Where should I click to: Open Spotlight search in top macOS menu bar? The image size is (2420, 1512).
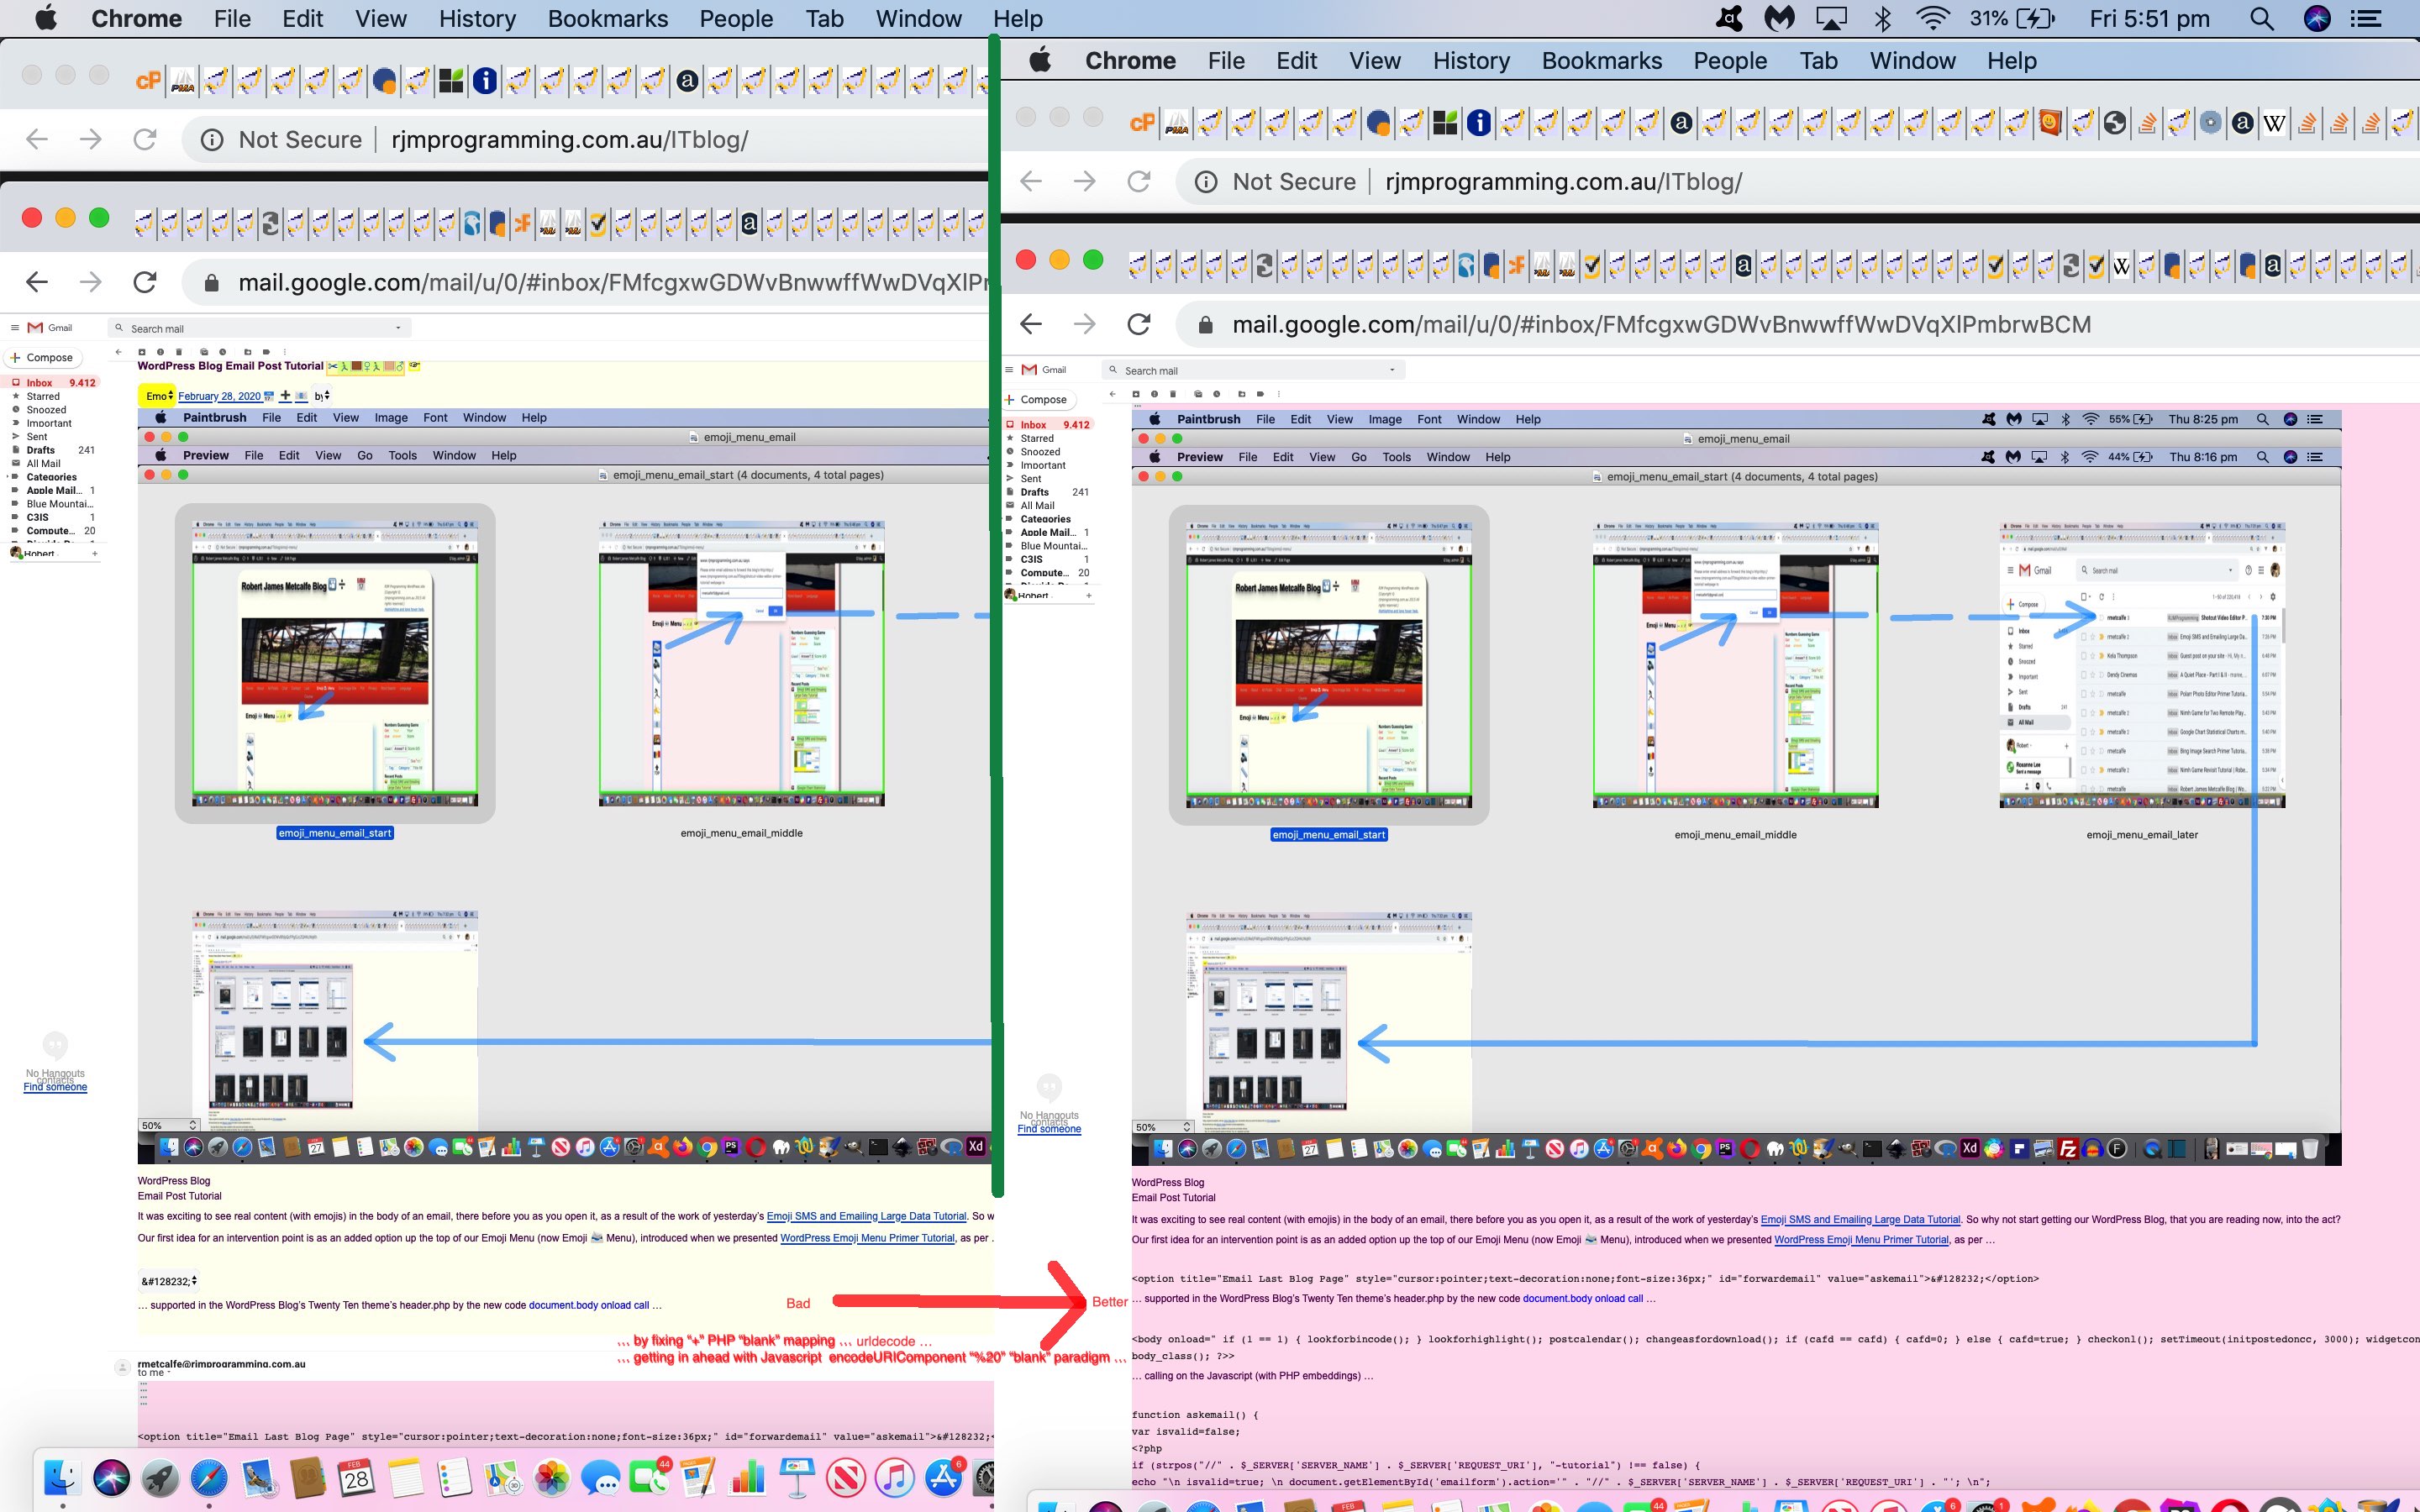click(x=2261, y=19)
